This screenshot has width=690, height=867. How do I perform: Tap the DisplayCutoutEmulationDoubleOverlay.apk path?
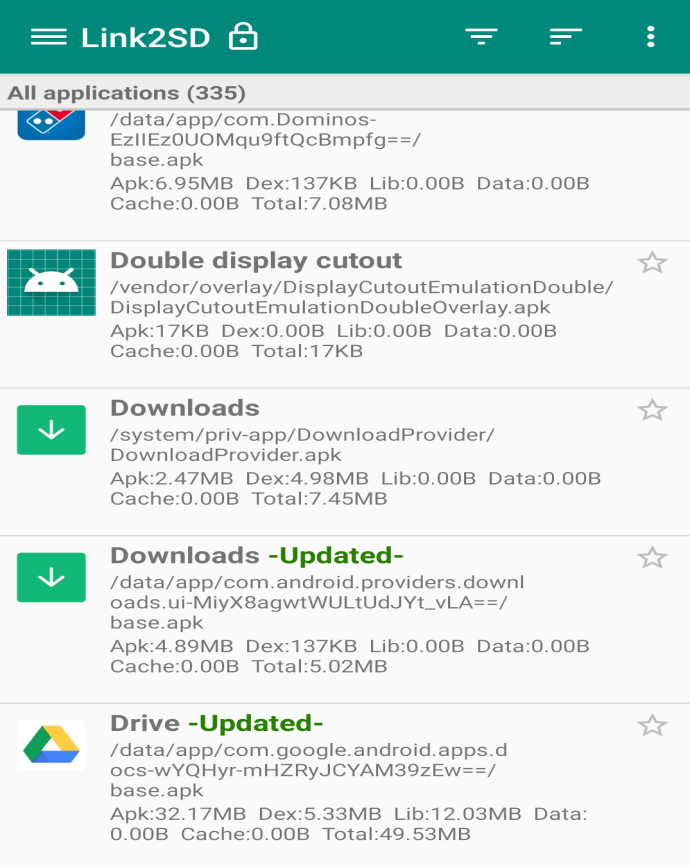click(x=362, y=297)
